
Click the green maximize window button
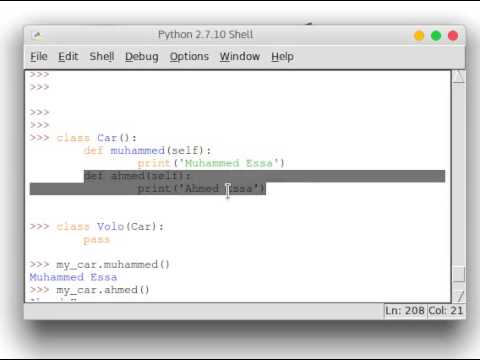(x=436, y=36)
